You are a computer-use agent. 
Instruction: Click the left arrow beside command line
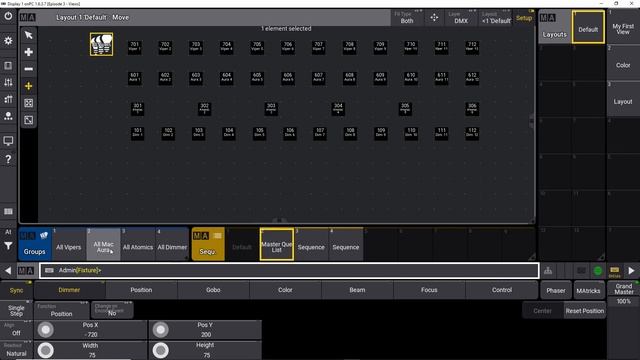click(x=8, y=271)
